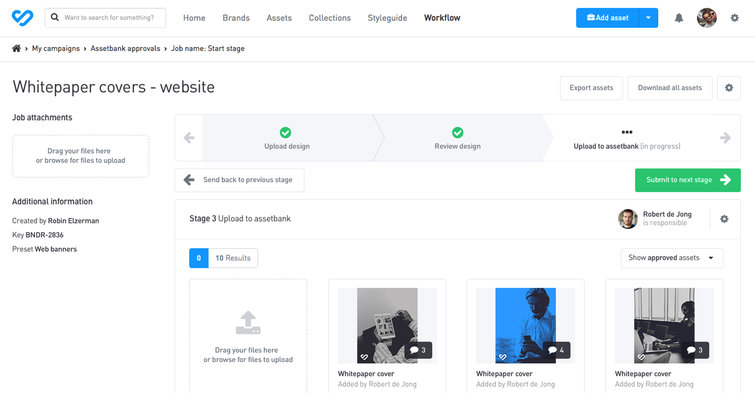
Task: Select the Review design stage step
Action: click(x=457, y=138)
